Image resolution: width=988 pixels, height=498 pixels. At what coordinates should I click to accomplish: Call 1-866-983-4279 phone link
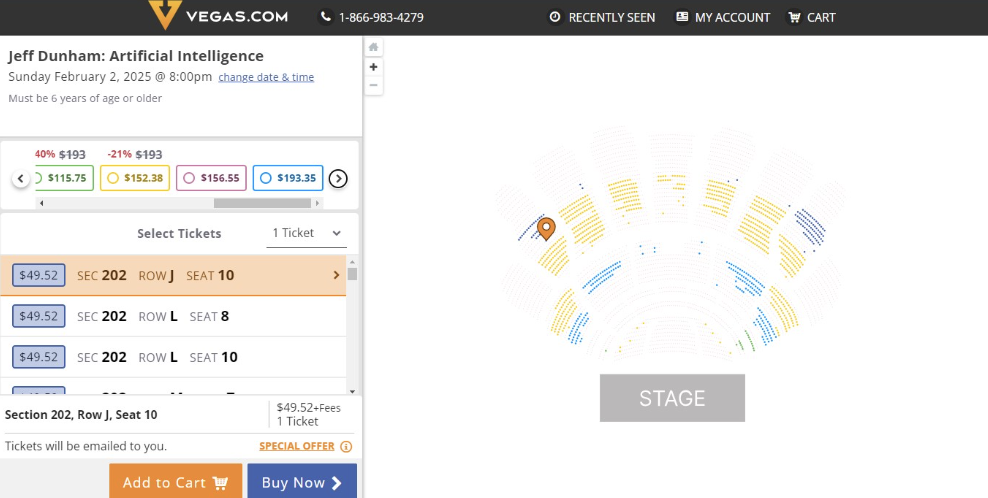click(381, 18)
